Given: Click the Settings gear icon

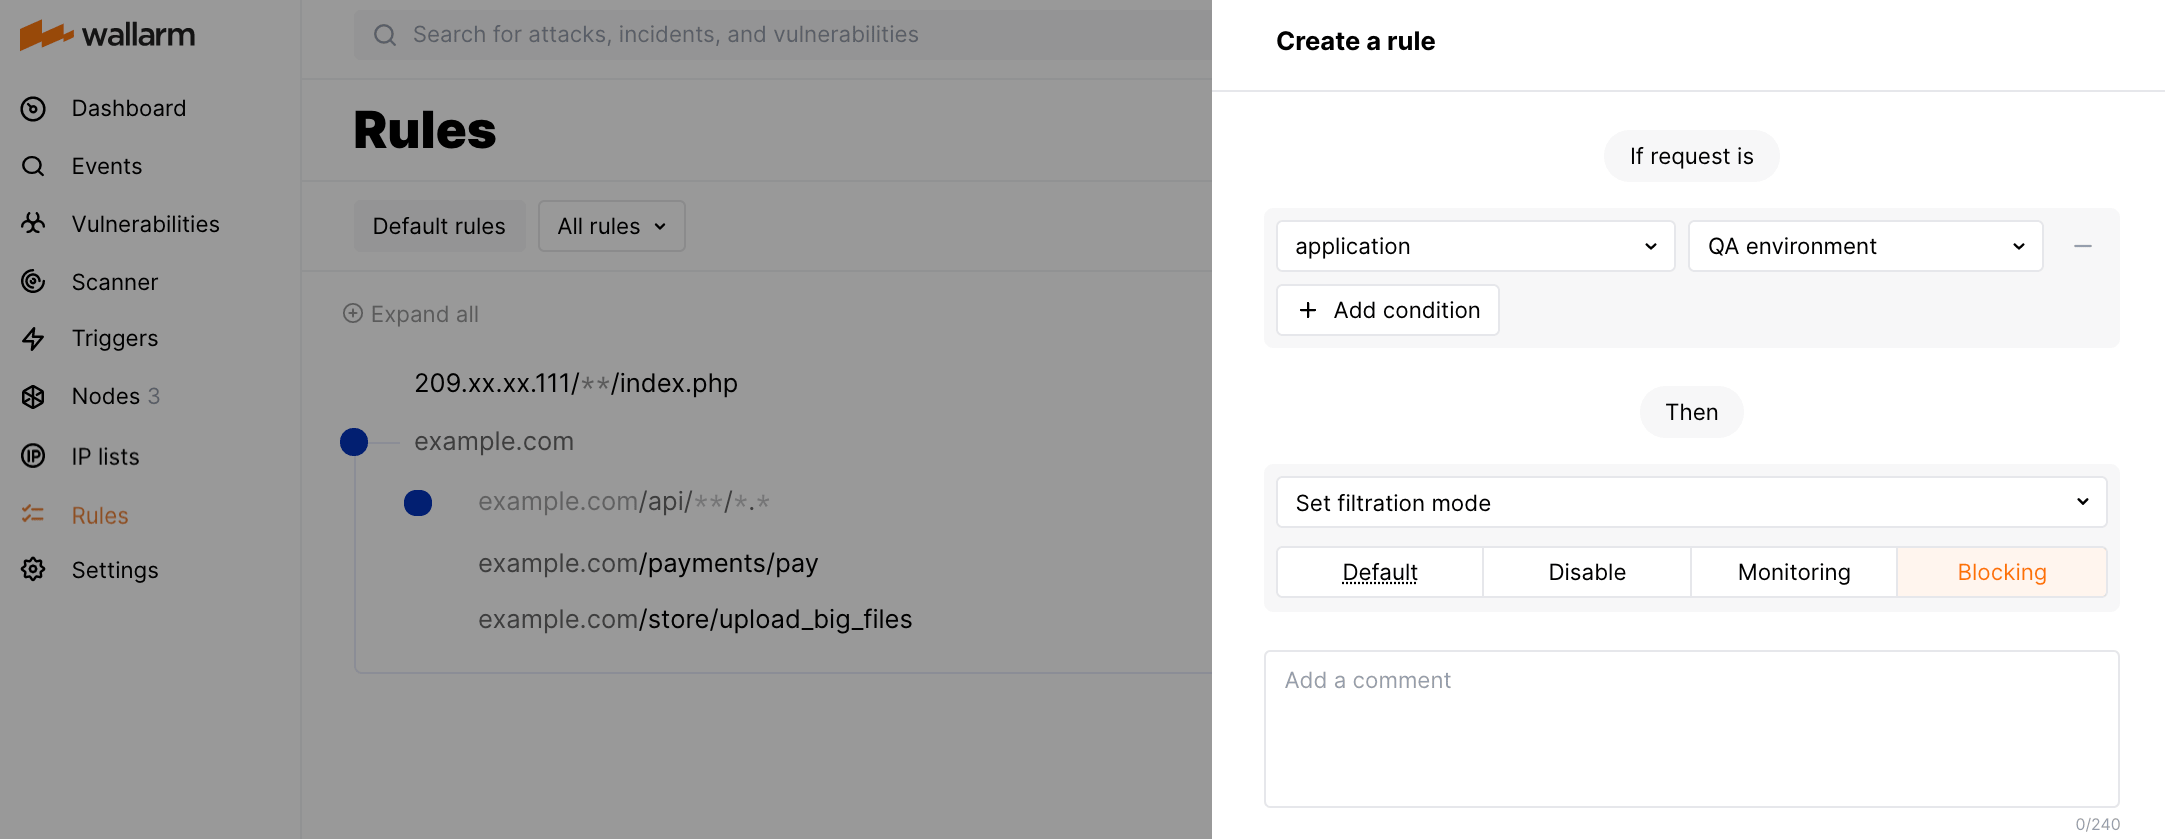Looking at the screenshot, I should click(33, 570).
